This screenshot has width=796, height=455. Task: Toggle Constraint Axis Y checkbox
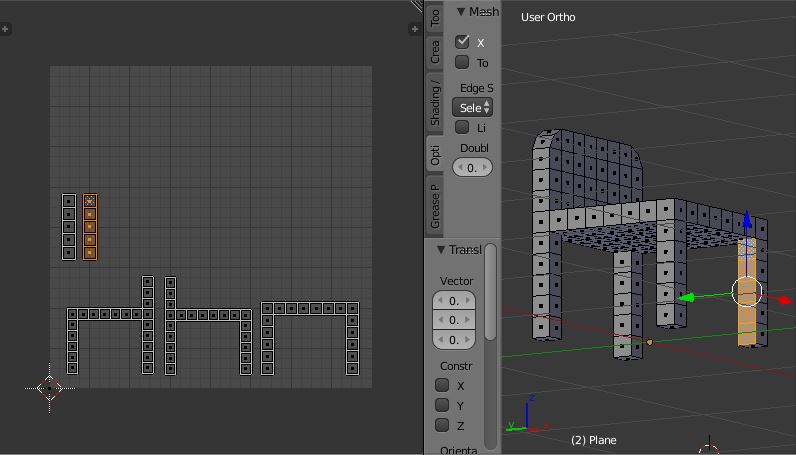click(442, 405)
